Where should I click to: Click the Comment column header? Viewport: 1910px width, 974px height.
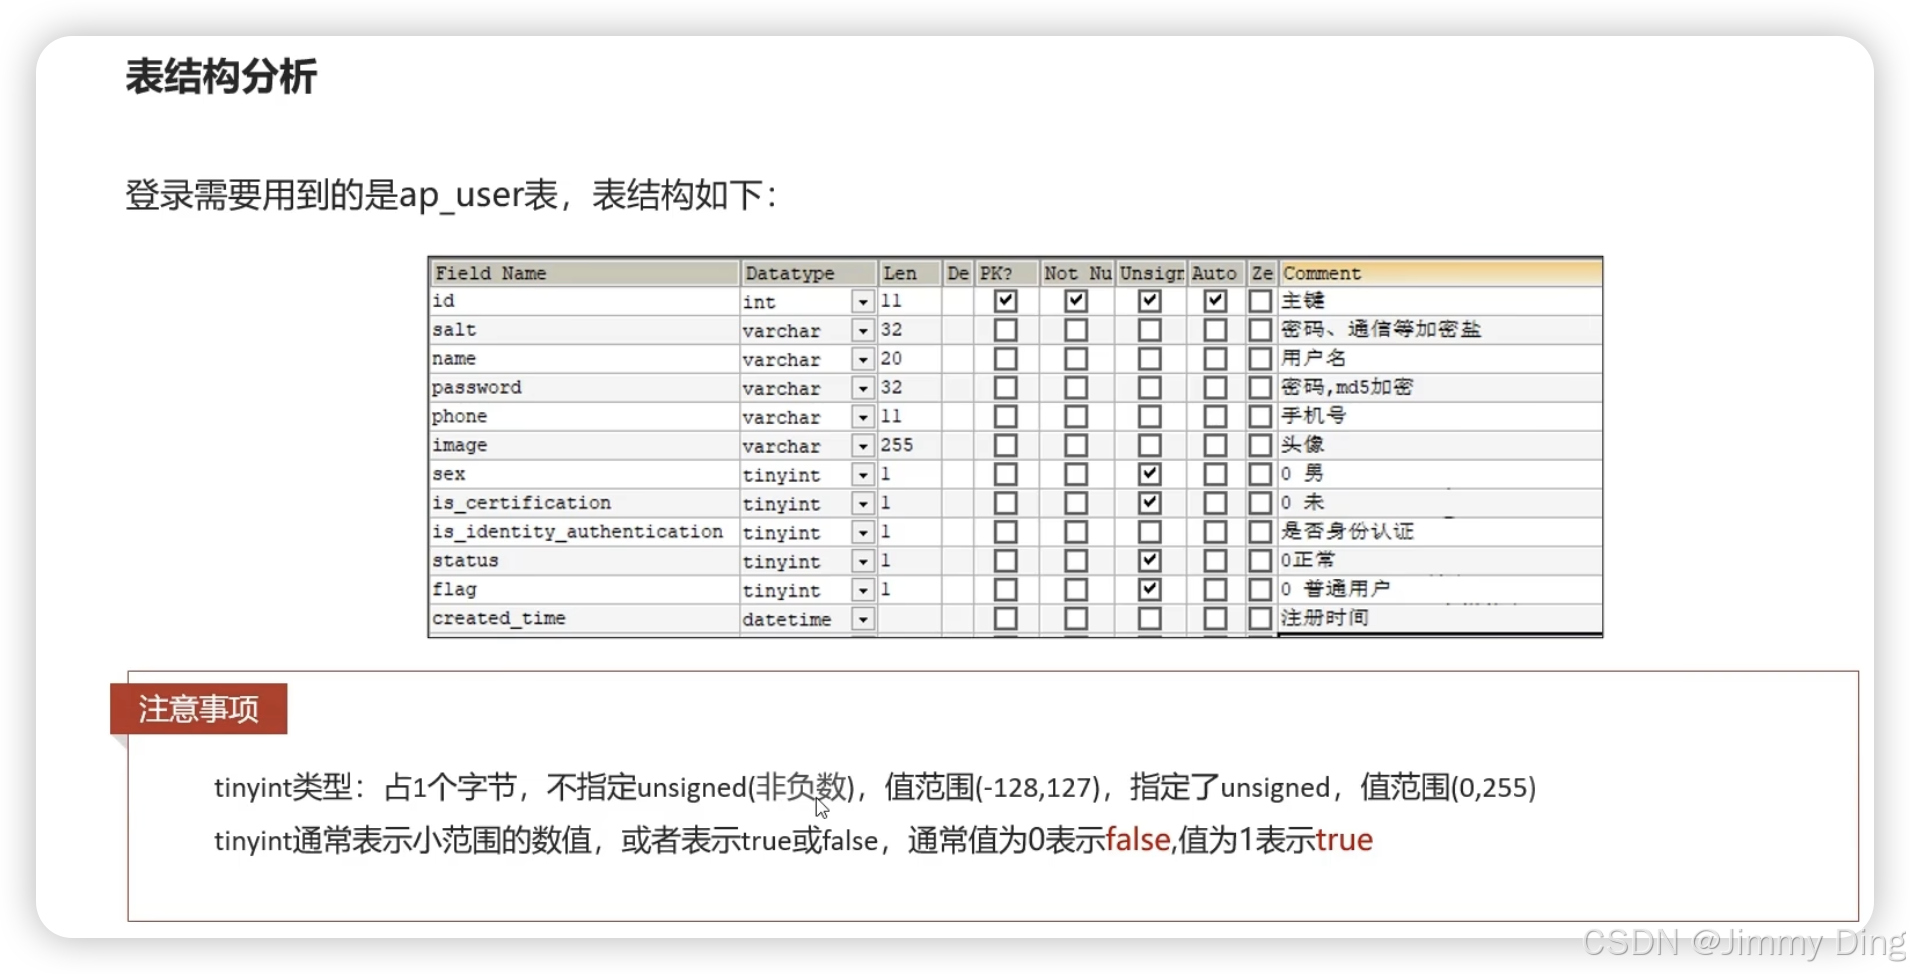coord(1440,273)
